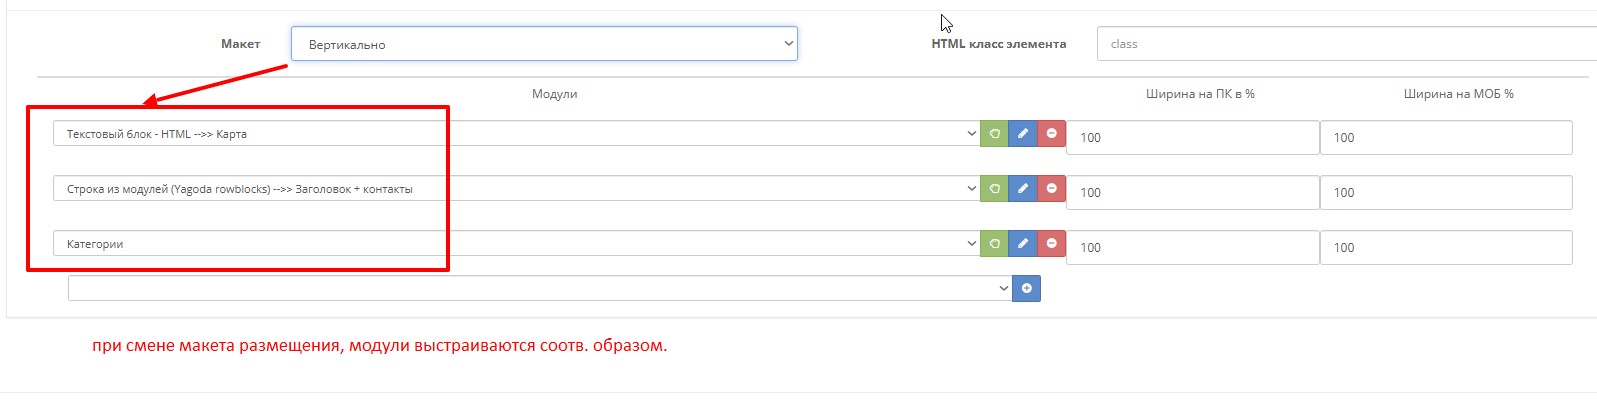Remove the Заголовок + контакты module row
1597x407 pixels.
[1051, 188]
